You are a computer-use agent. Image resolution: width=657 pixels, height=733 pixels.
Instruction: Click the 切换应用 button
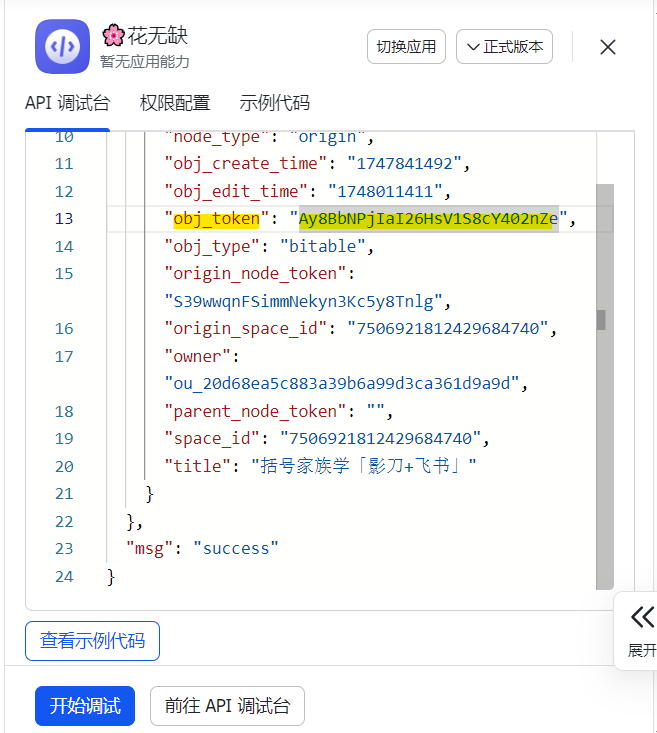406,47
